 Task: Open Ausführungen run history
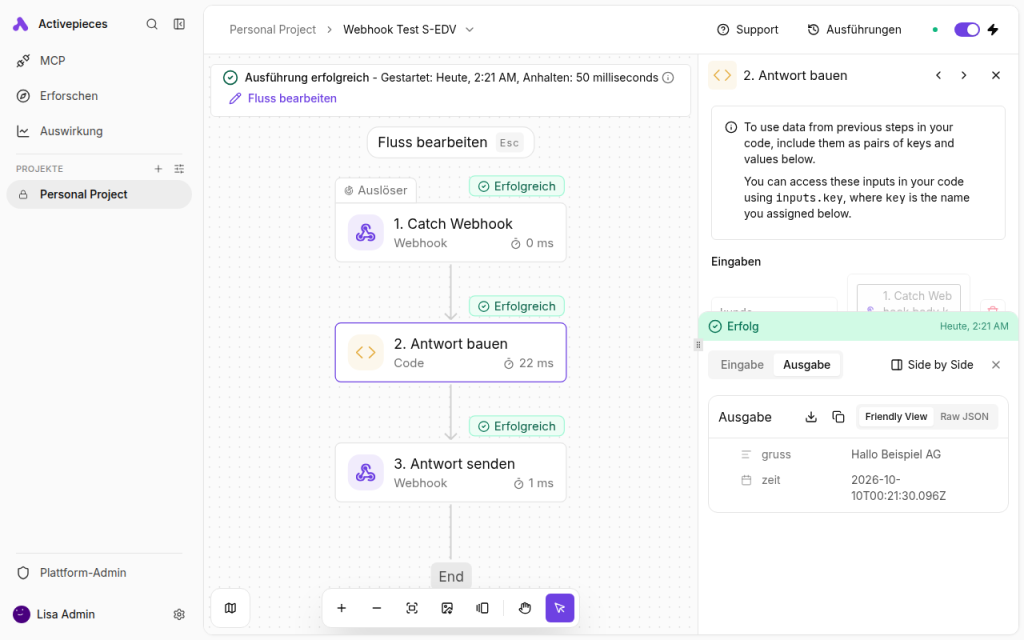pos(855,29)
